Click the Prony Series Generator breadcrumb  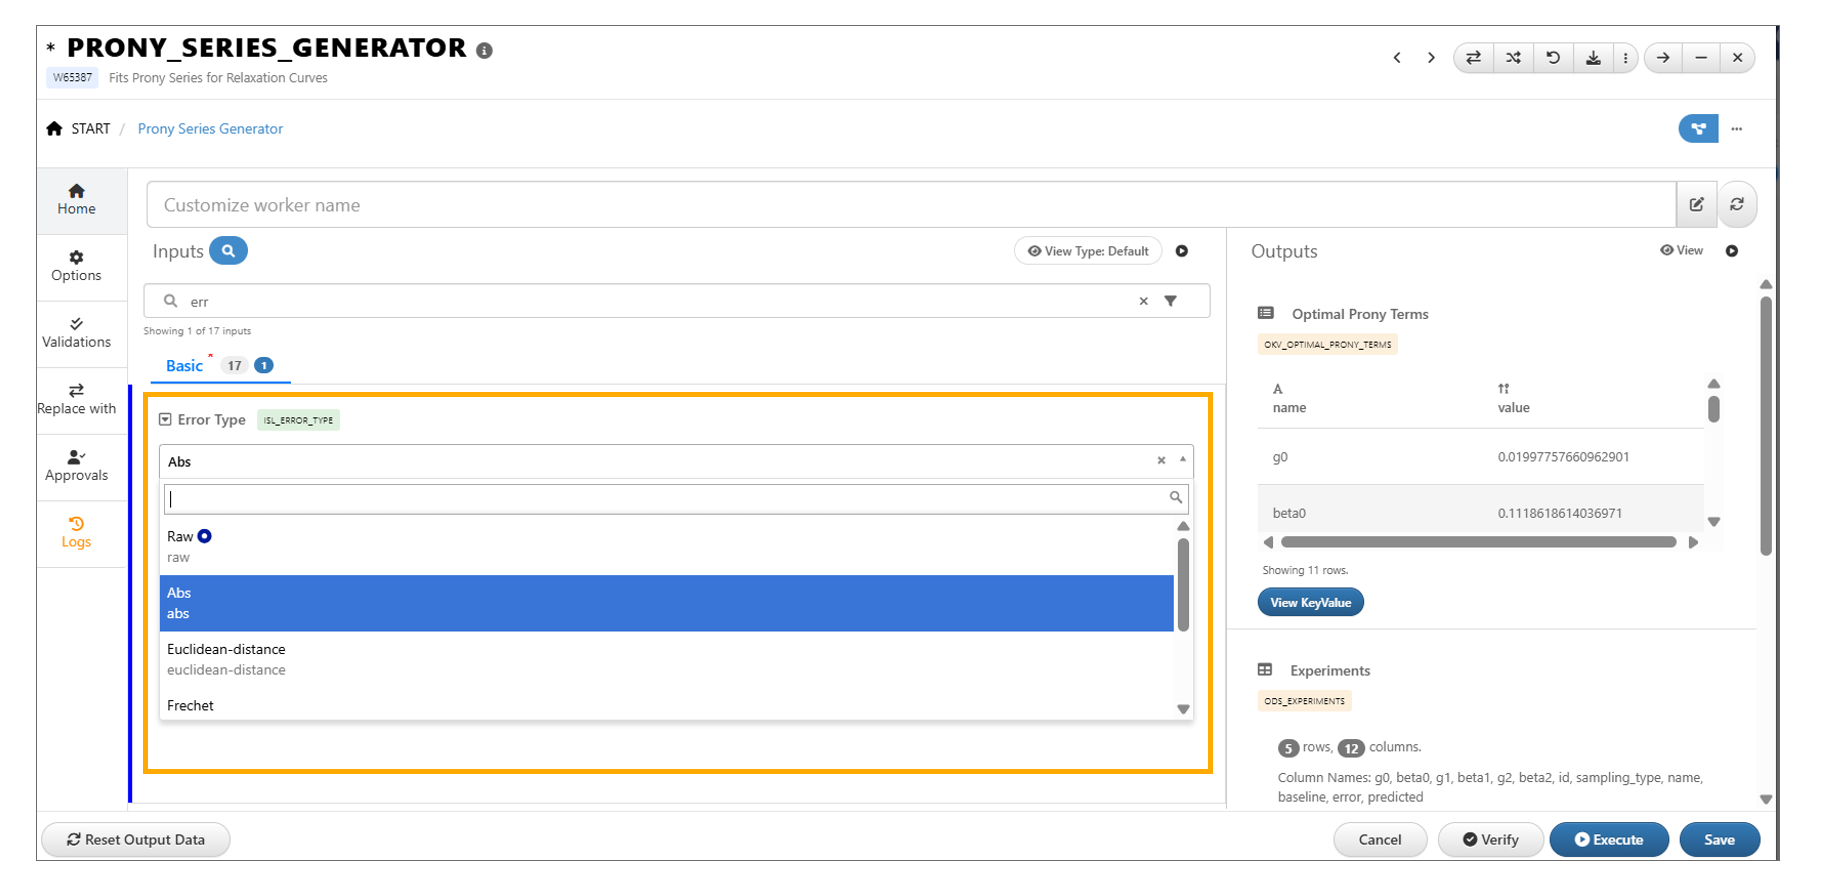(210, 129)
